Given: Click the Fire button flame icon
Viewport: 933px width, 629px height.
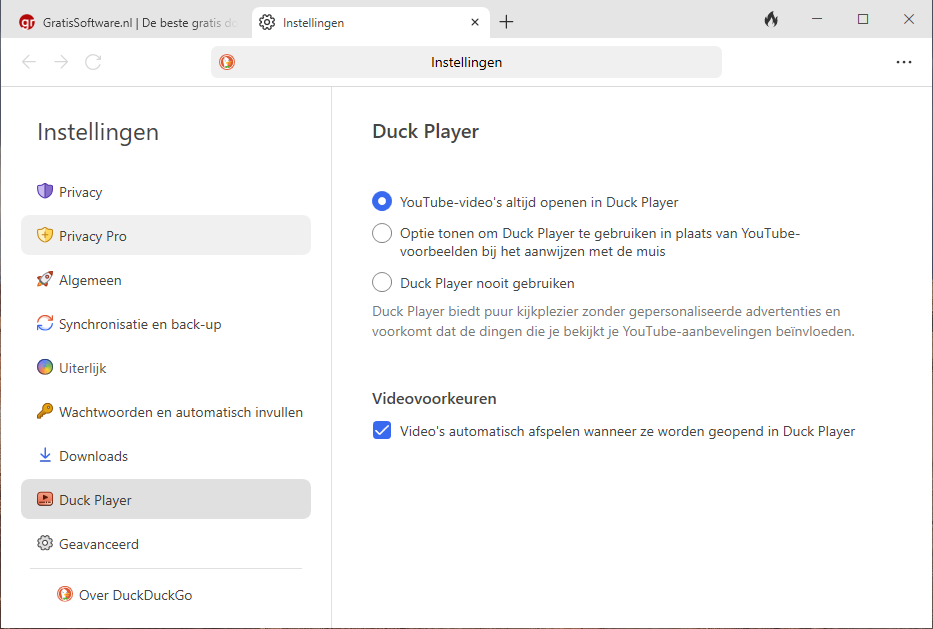Looking at the screenshot, I should tap(771, 20).
